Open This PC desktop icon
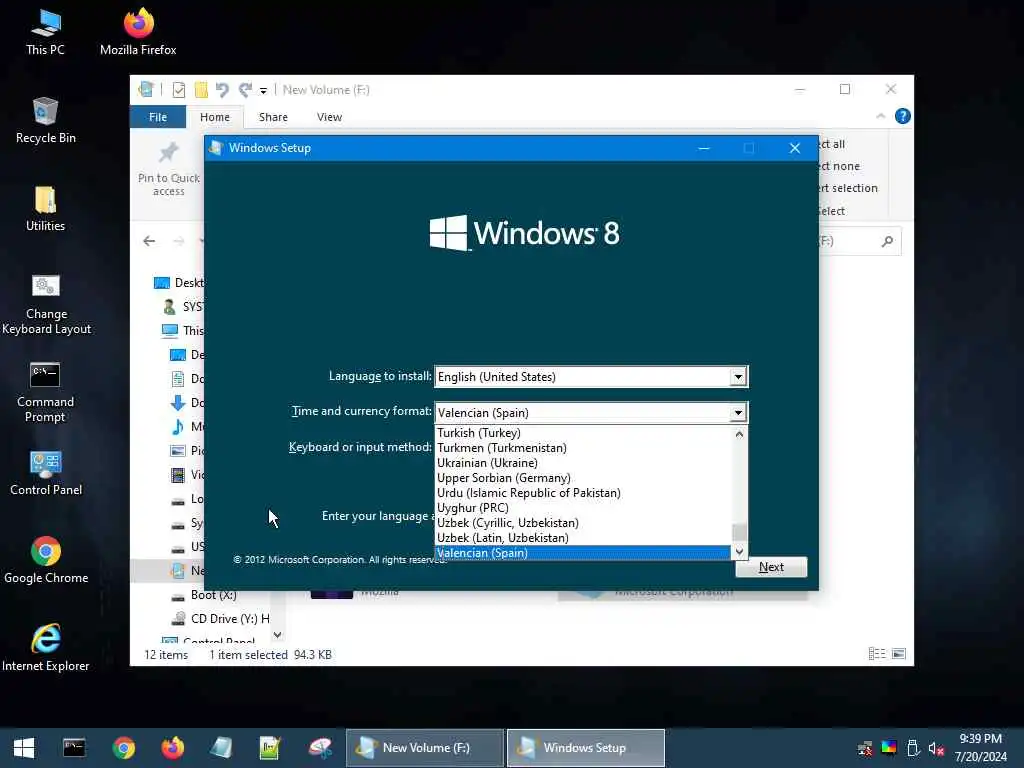 pos(45,32)
